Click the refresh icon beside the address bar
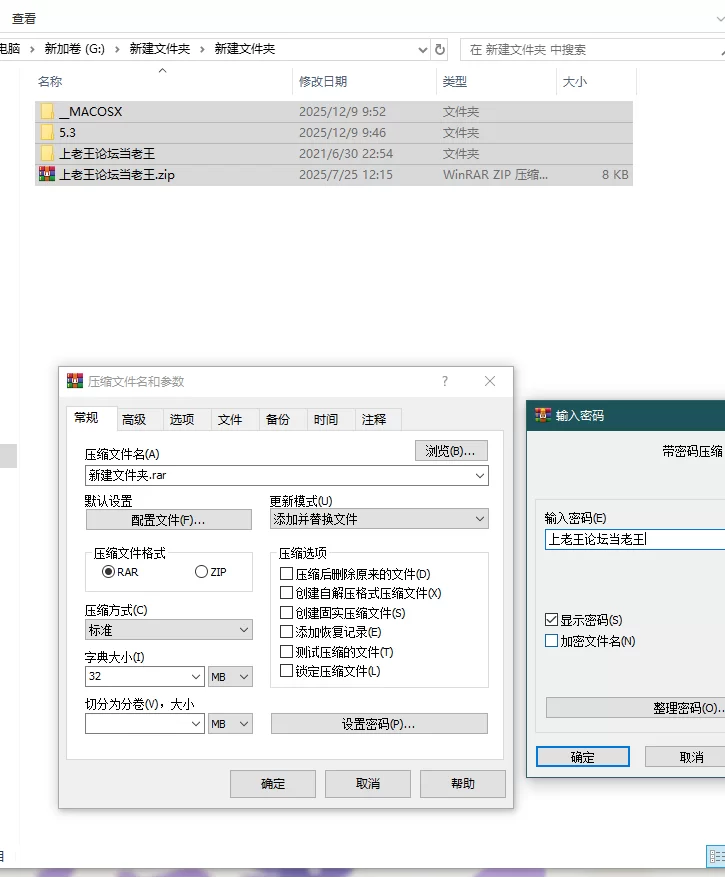 pyautogui.click(x=440, y=50)
